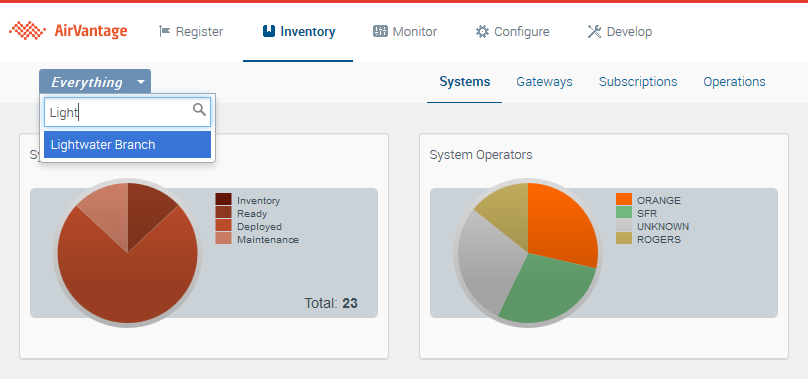Image resolution: width=808 pixels, height=379 pixels.
Task: Click the Monitor dashboard icon
Action: (380, 31)
